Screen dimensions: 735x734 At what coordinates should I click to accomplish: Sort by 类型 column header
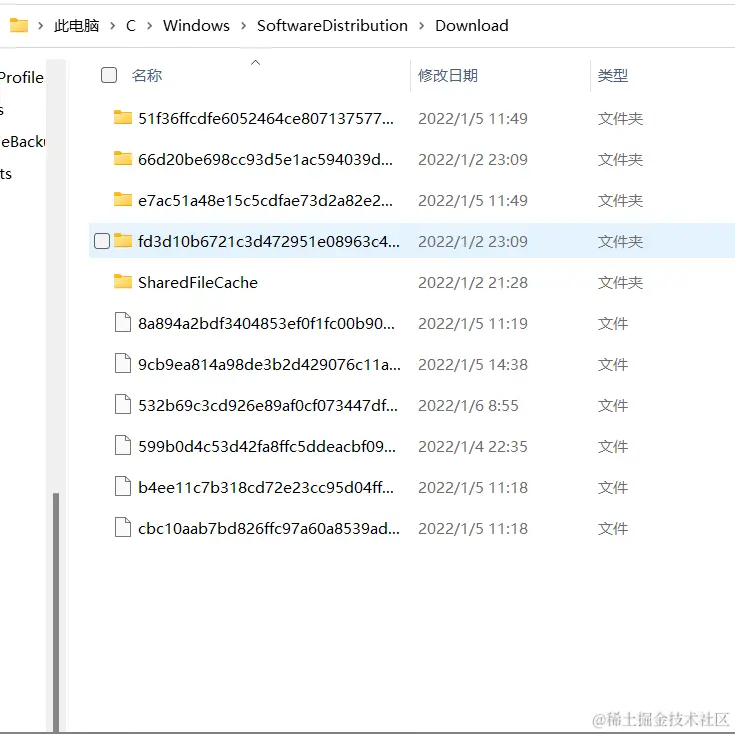coord(613,75)
